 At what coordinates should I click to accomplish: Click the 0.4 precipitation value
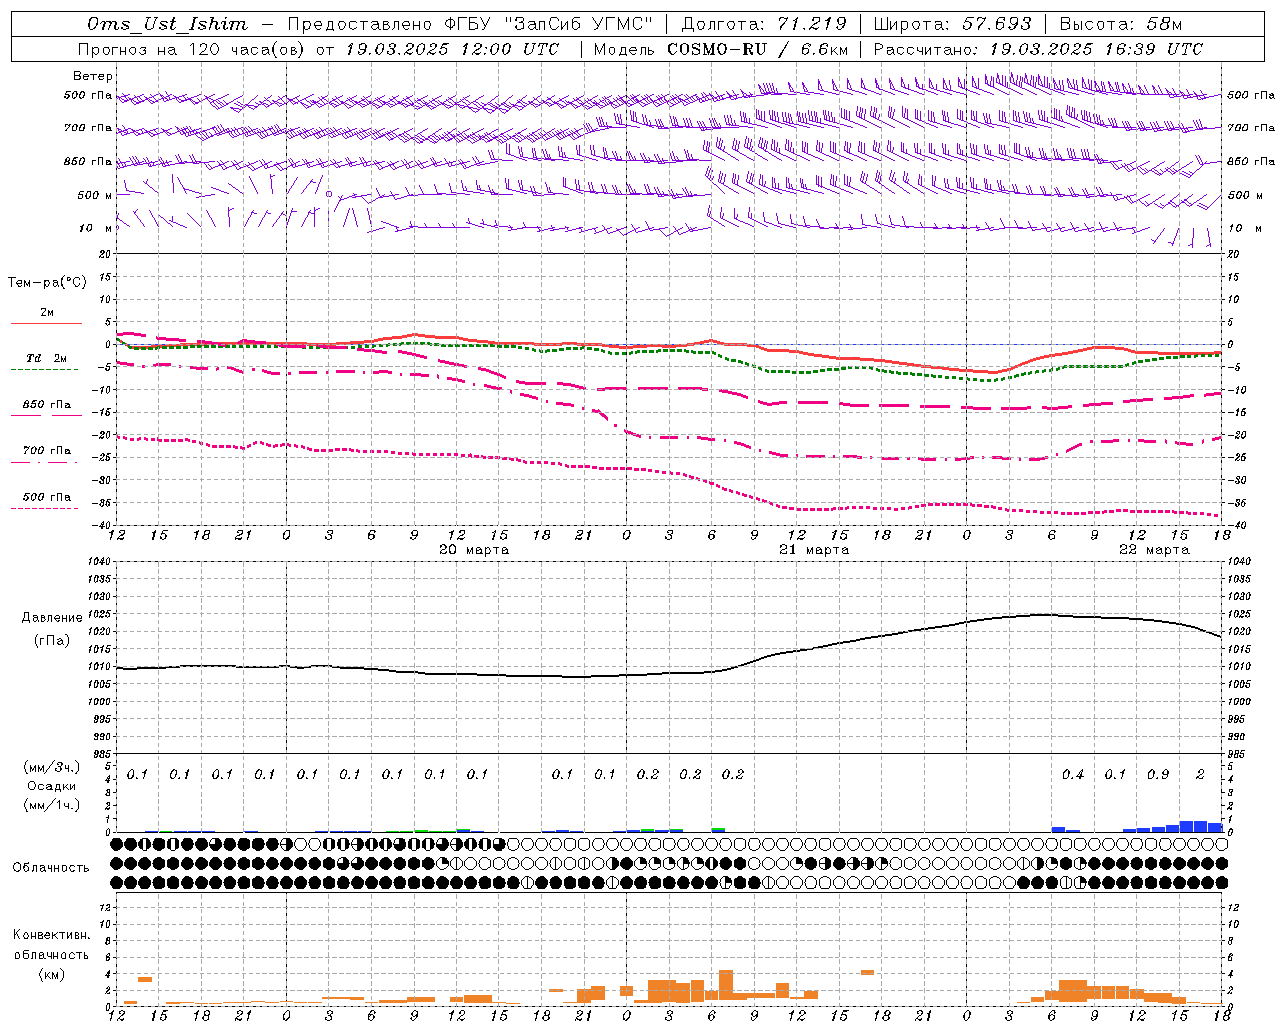[x=1073, y=775]
